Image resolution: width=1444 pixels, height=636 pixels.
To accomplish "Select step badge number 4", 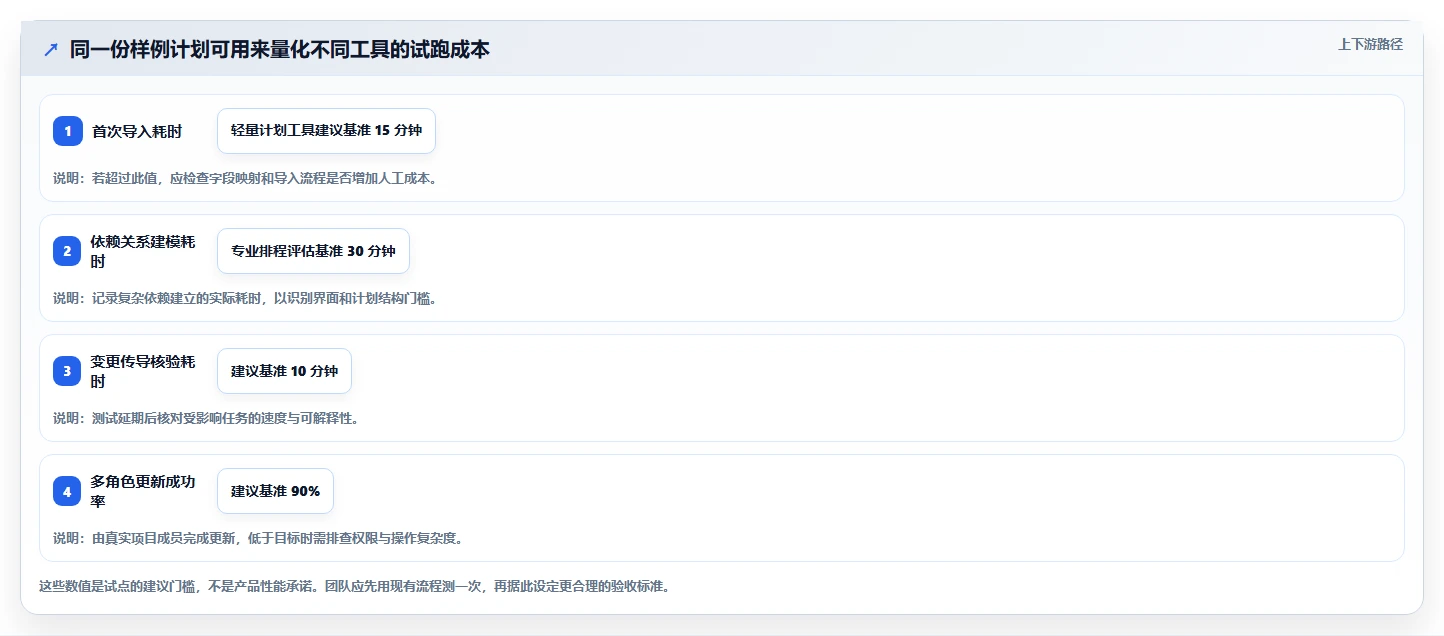I will point(68,491).
